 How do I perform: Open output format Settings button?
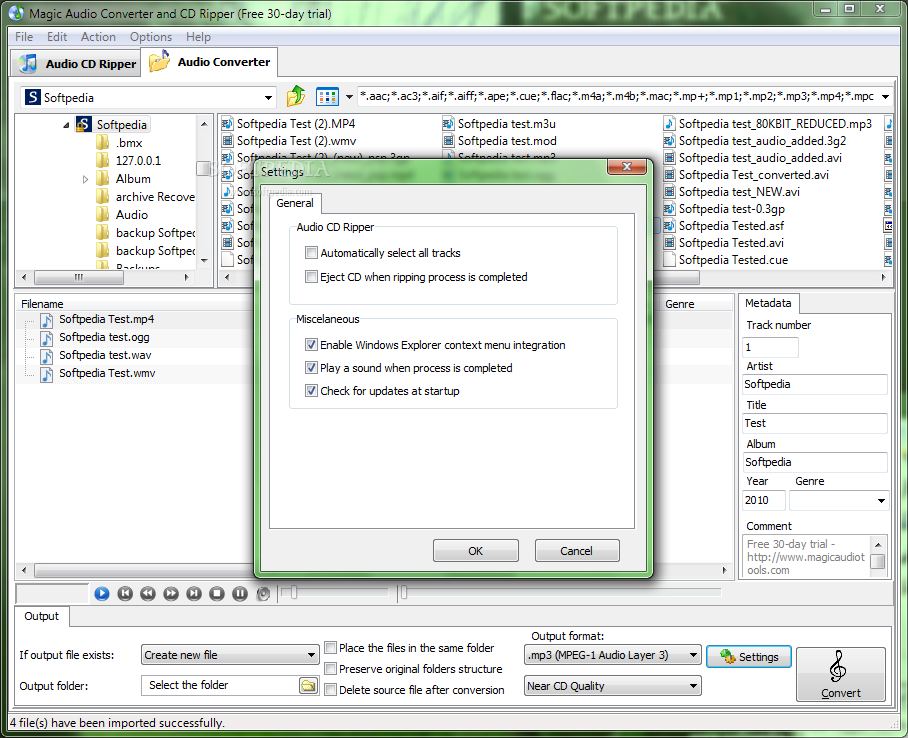[749, 656]
